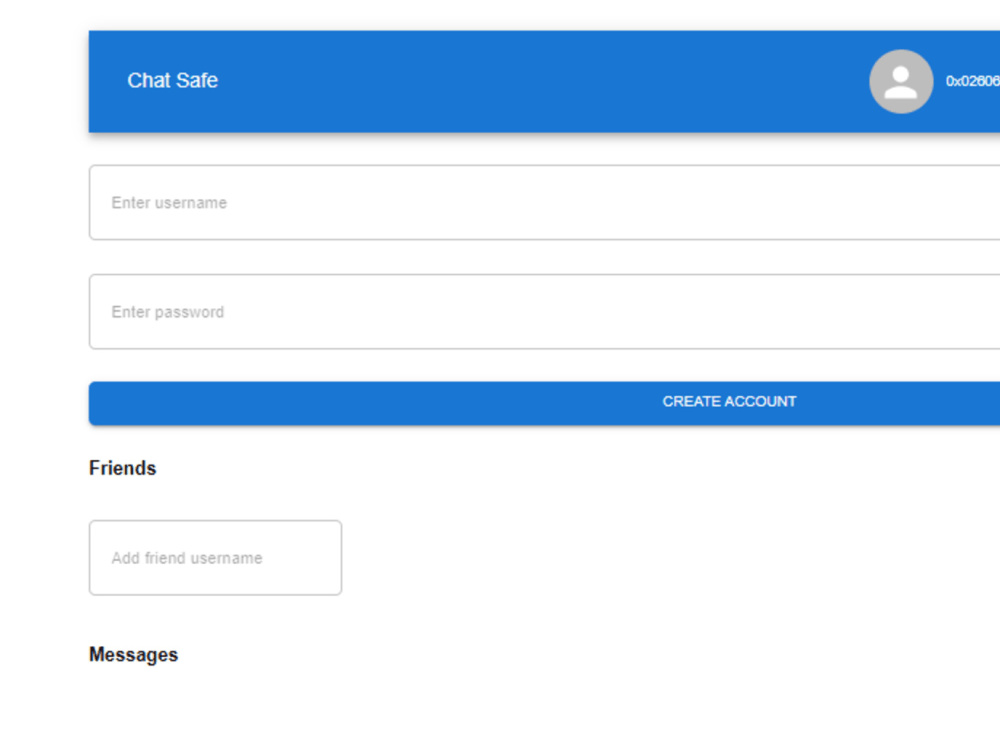Click the Friends section heading
This screenshot has width=1000, height=750.
click(x=122, y=468)
